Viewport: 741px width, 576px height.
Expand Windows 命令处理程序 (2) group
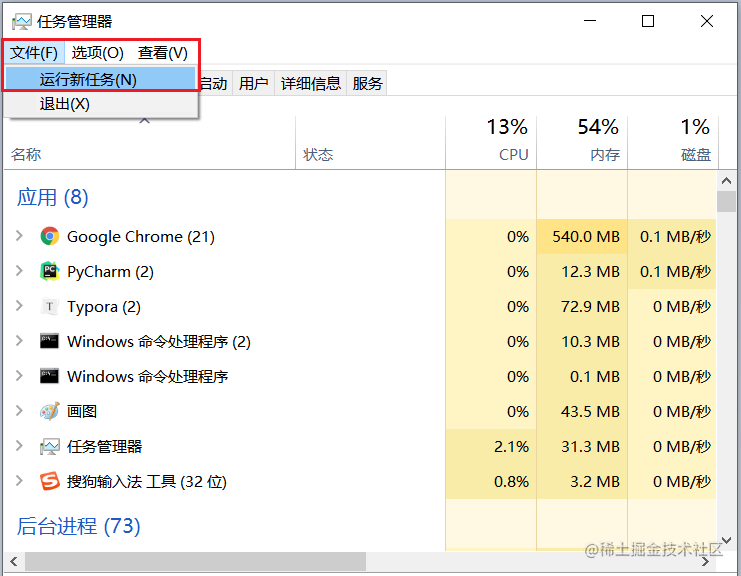[19, 341]
